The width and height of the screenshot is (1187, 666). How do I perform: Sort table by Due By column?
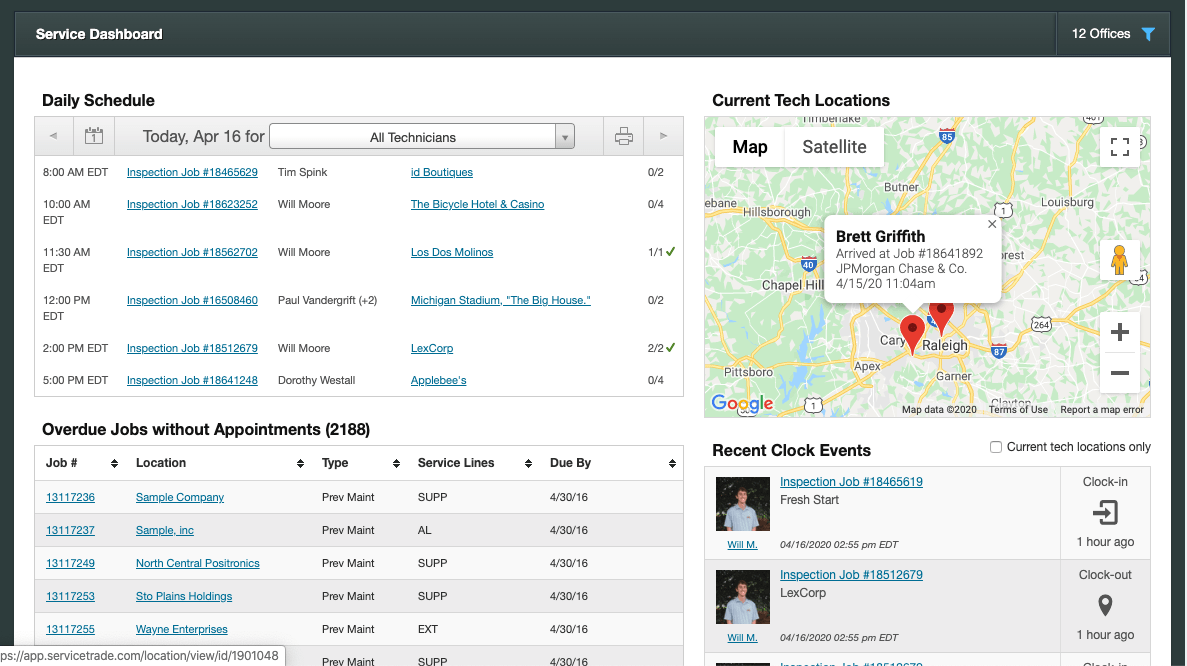(672, 463)
